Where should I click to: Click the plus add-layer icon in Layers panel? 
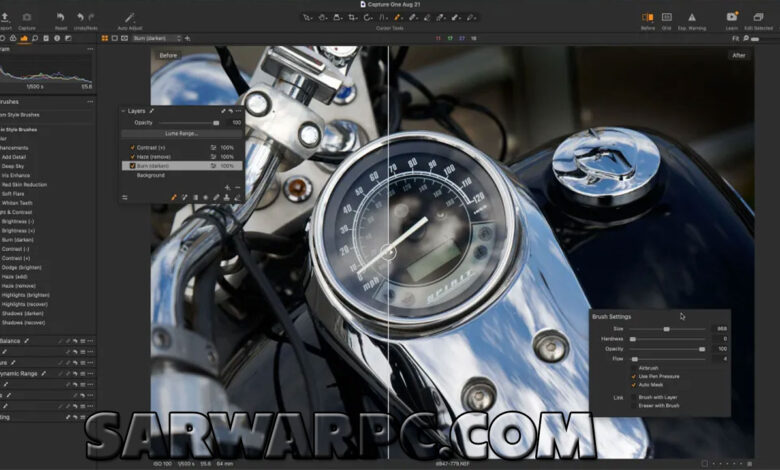(227, 188)
